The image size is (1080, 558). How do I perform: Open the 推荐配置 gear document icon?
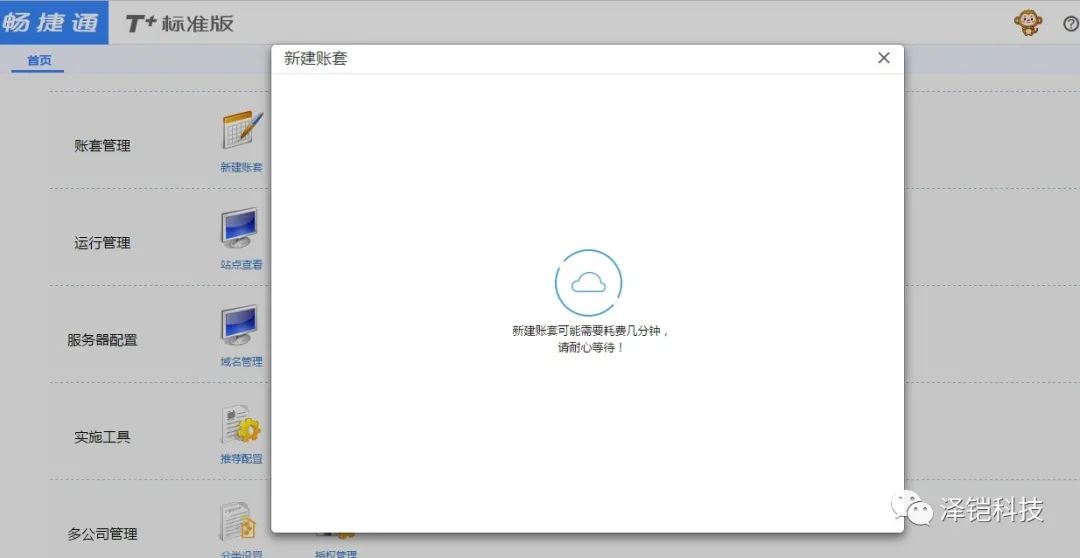click(x=241, y=424)
